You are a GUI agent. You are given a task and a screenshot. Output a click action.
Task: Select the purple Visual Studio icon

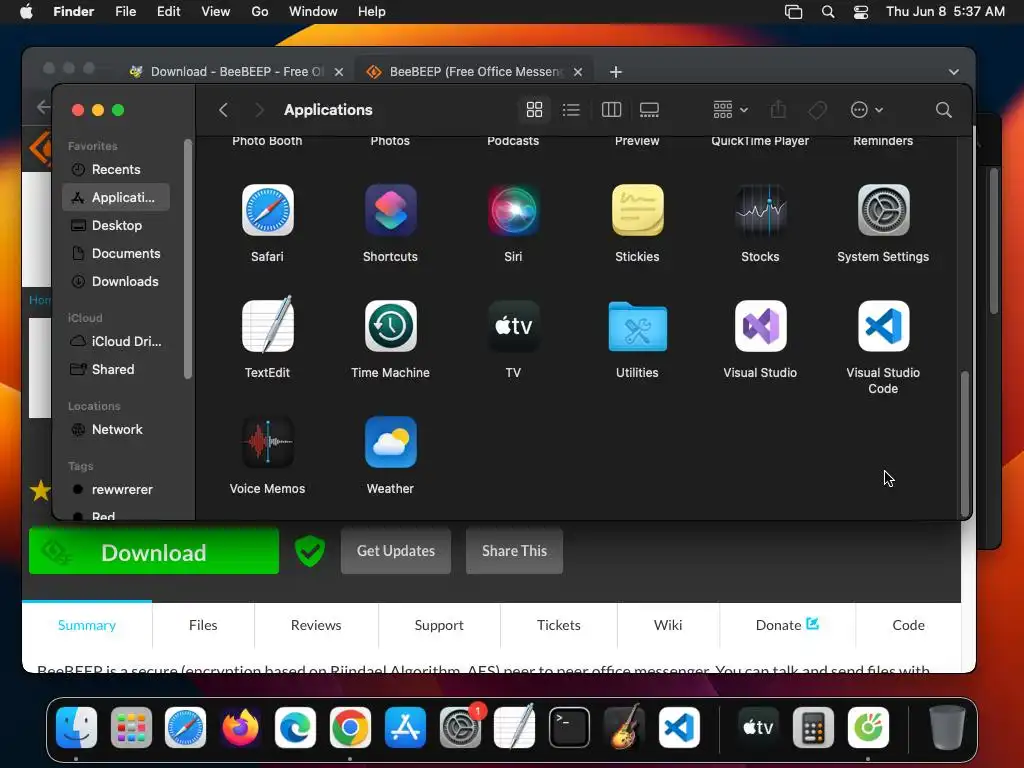(760, 326)
